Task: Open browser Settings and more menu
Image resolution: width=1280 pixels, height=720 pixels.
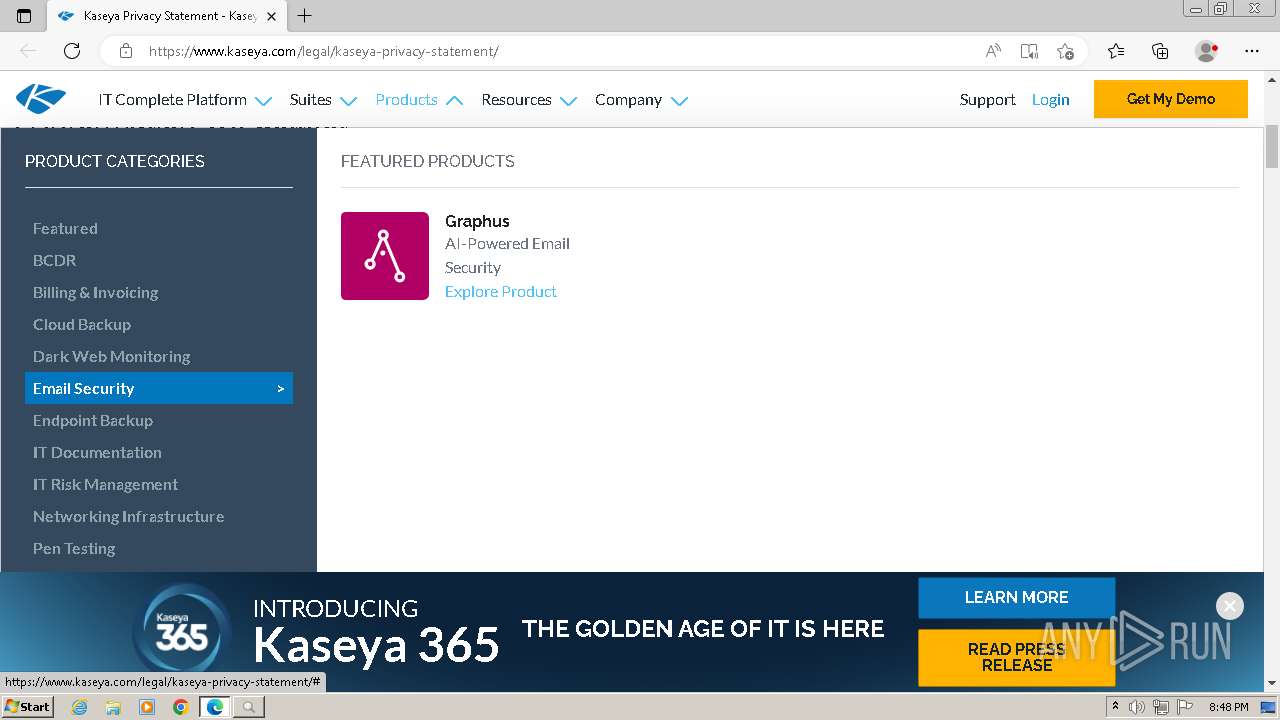Action: click(1252, 51)
